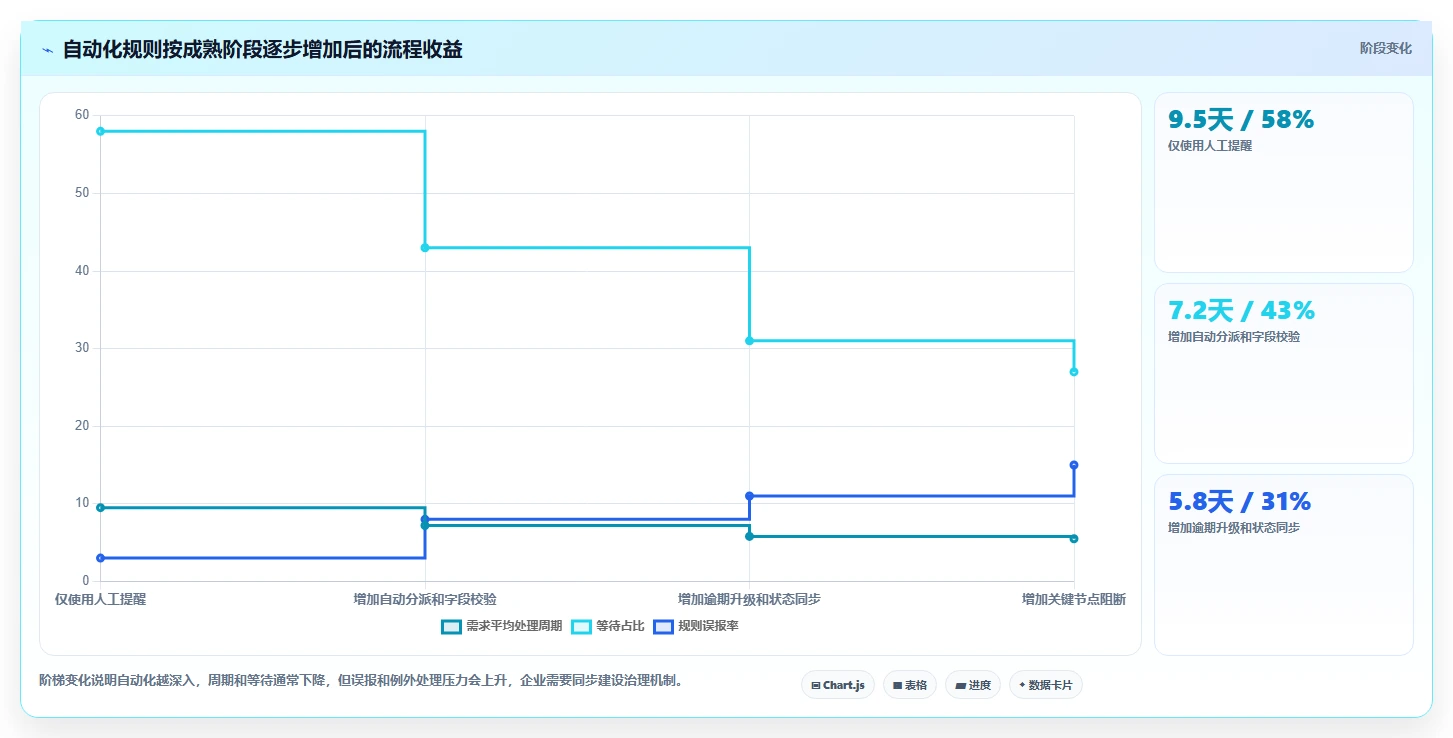Click 需求平均处理周期 point at 9.5
This screenshot has height=738, width=1453.
100,508
